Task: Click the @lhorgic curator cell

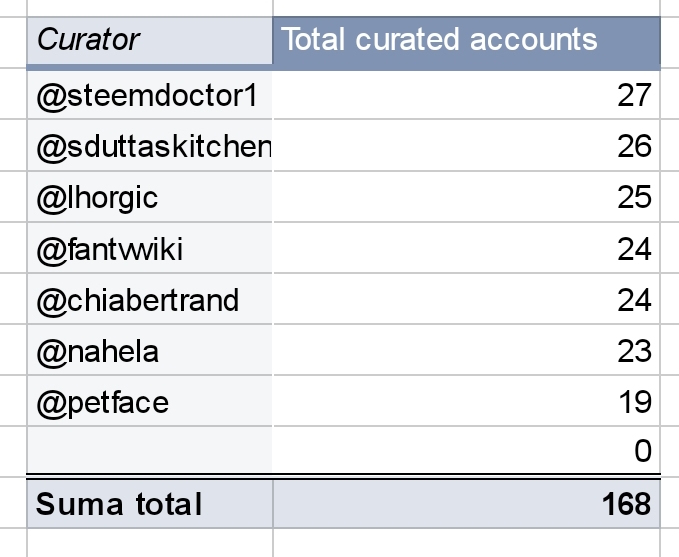Action: (x=150, y=198)
